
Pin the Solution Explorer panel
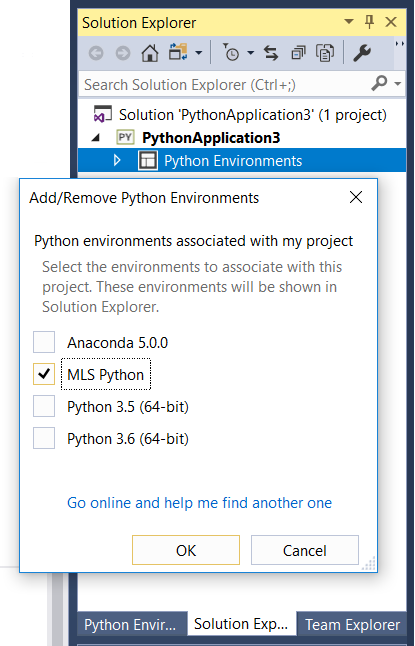click(x=369, y=22)
